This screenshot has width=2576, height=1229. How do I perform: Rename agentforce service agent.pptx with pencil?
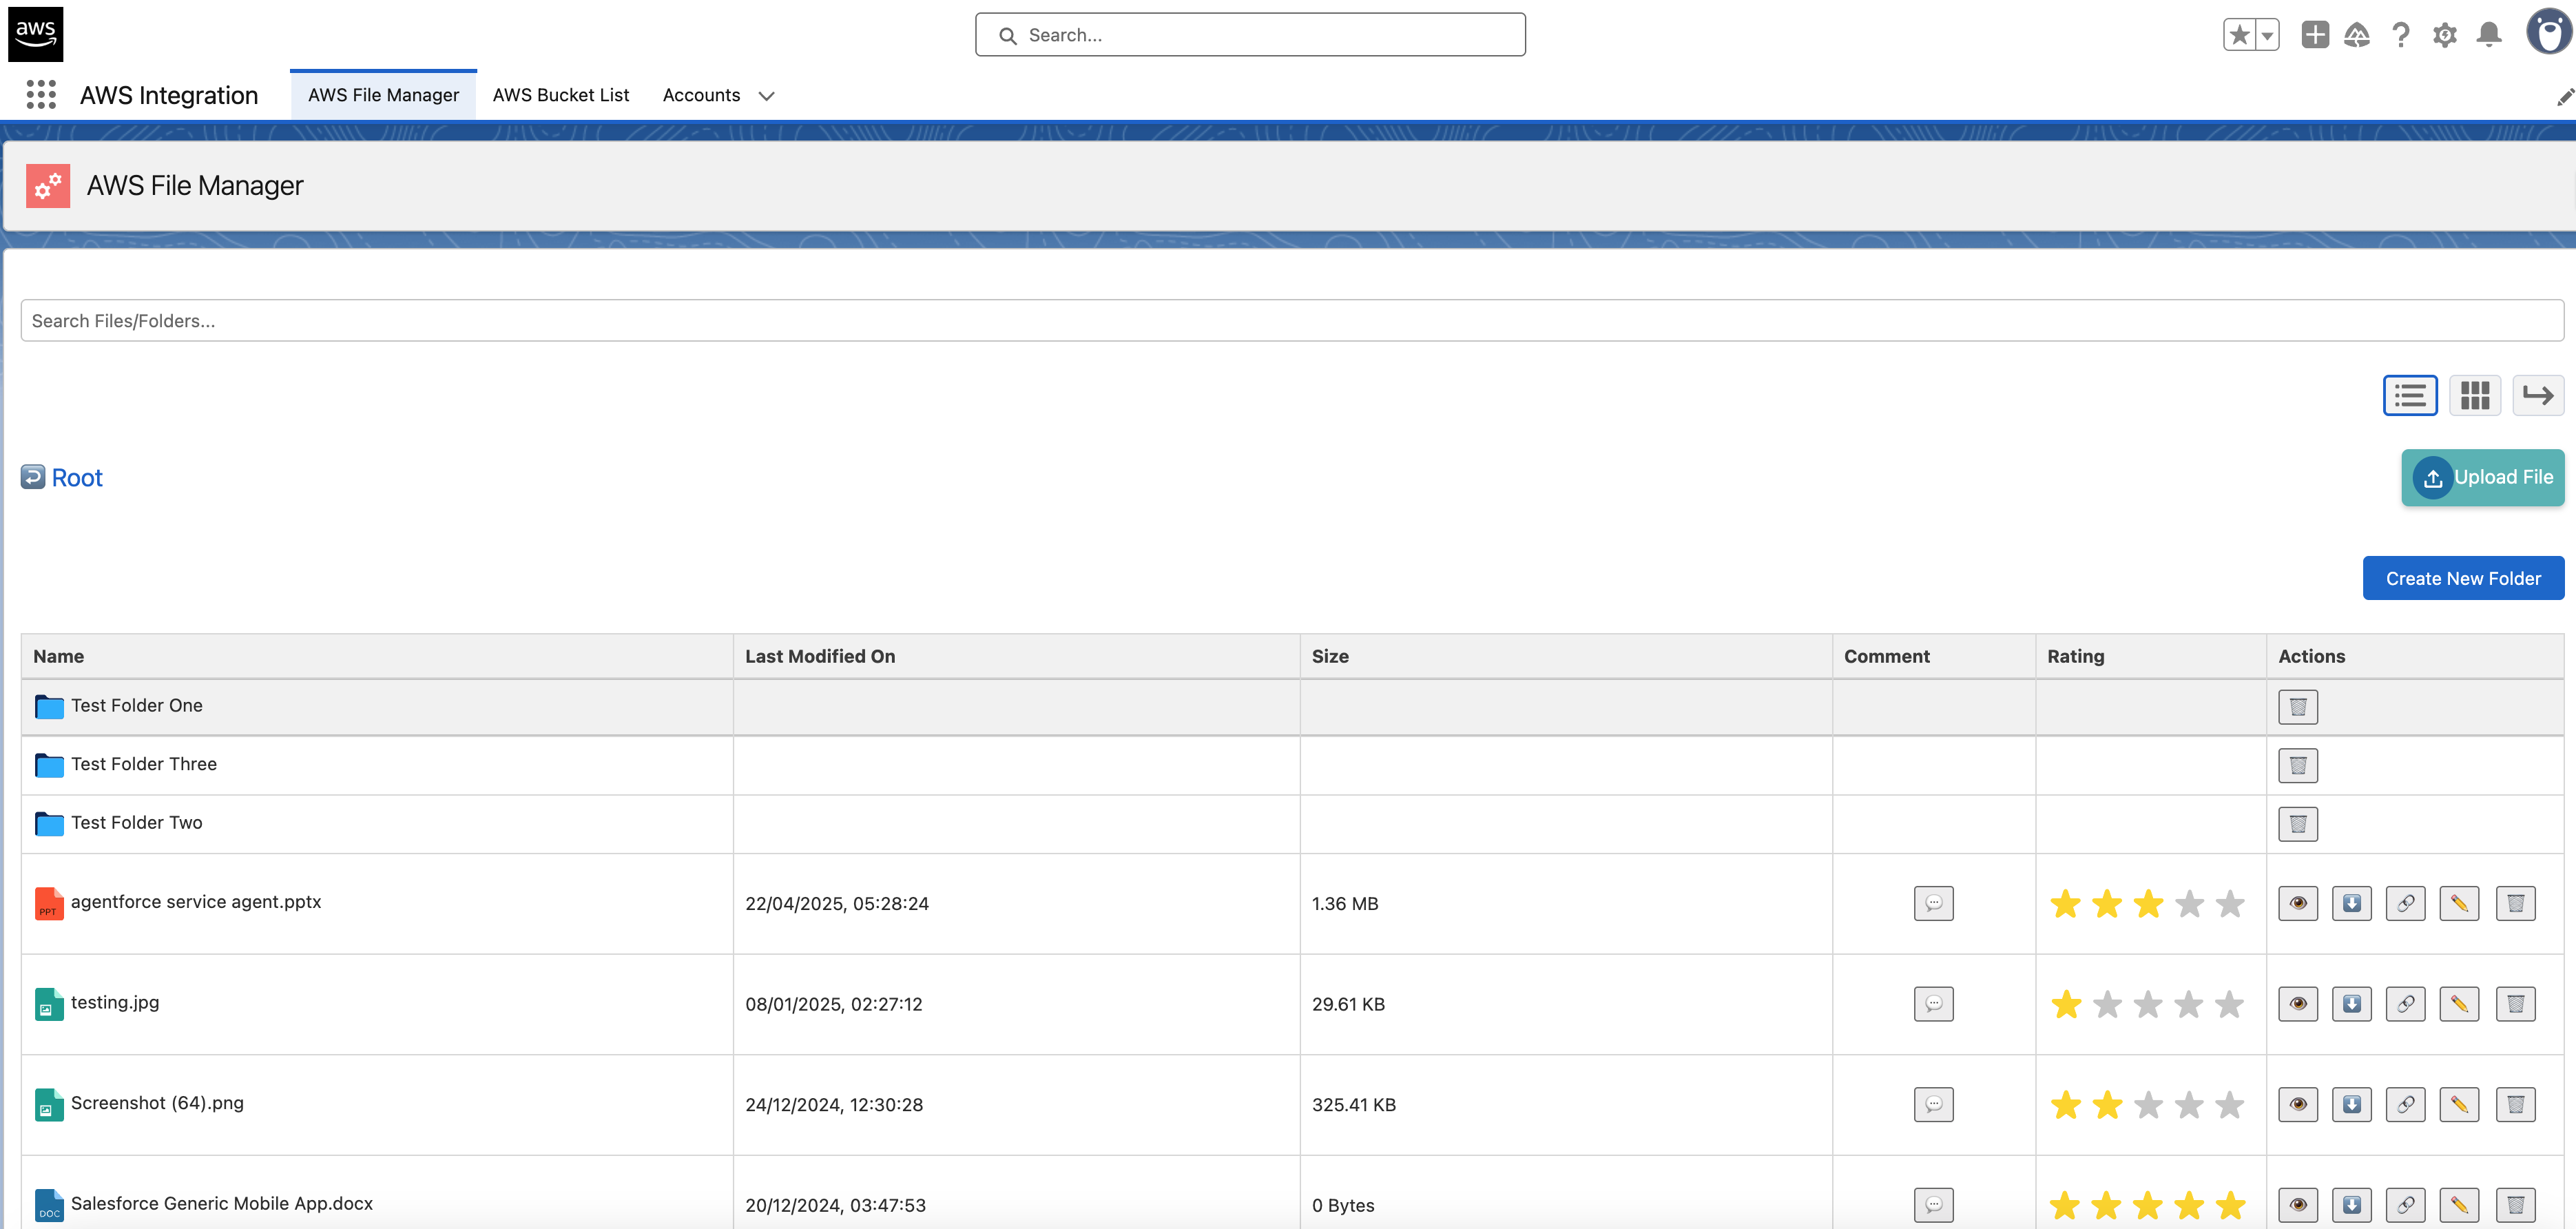(x=2460, y=904)
